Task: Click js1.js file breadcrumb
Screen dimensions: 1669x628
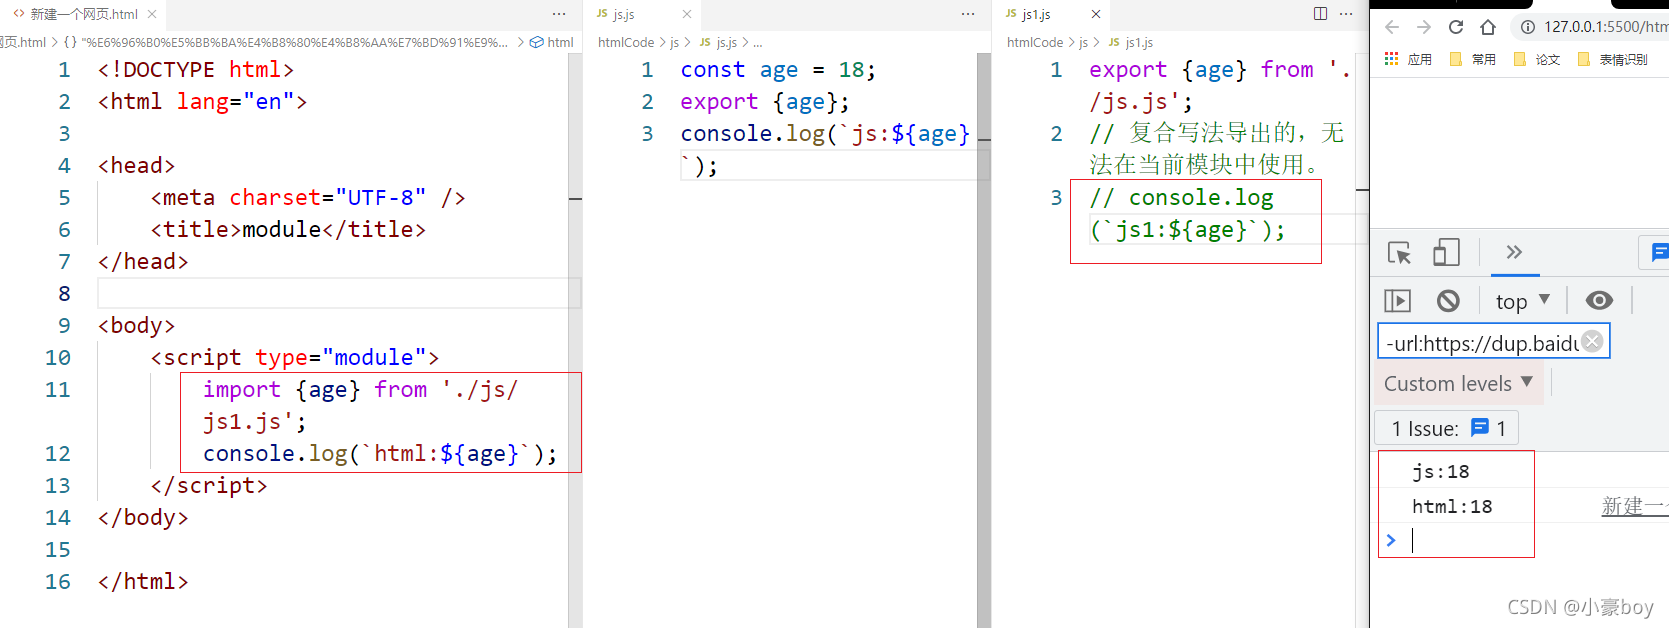Action: [1131, 42]
